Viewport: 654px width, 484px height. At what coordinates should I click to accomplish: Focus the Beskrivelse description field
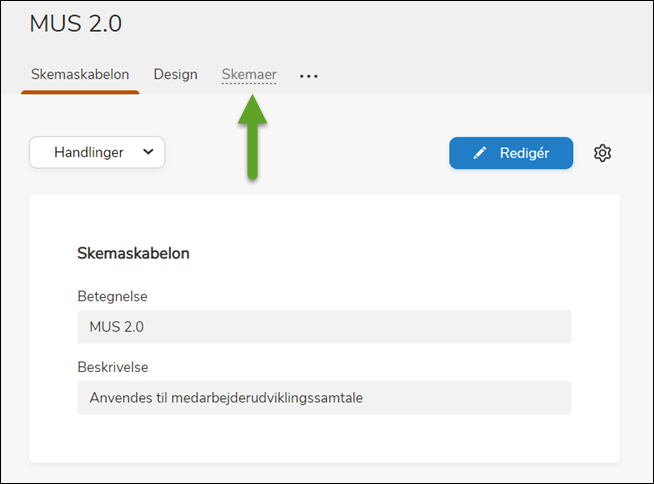[324, 397]
